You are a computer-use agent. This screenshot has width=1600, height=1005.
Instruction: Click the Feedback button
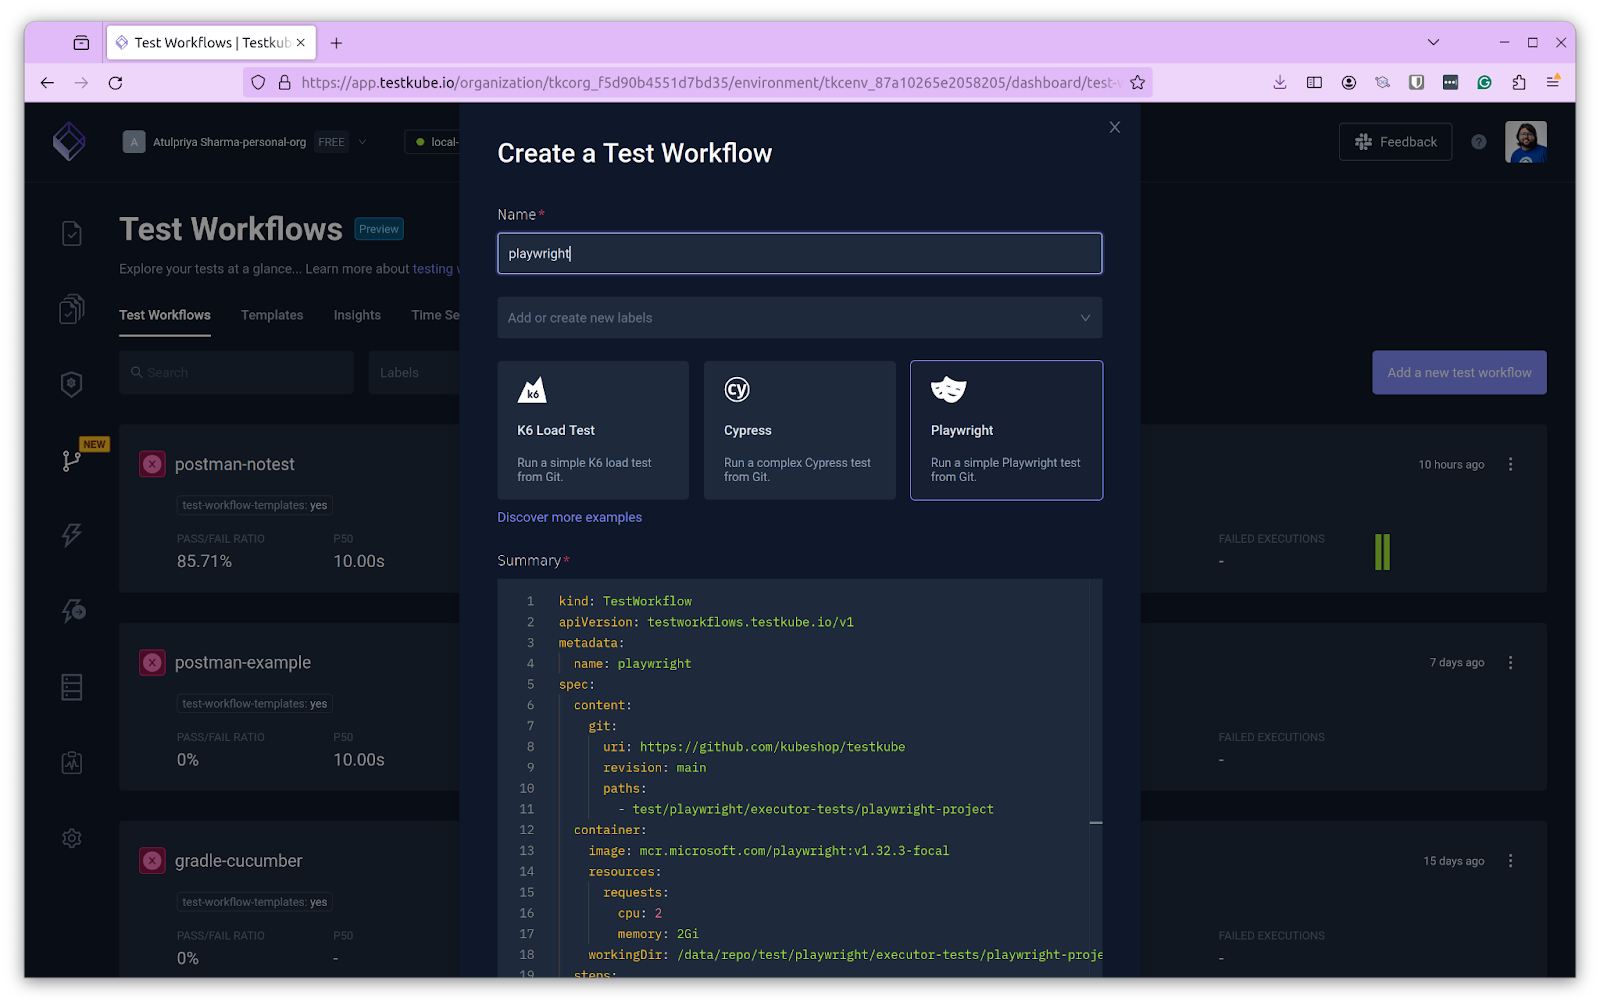coord(1395,142)
